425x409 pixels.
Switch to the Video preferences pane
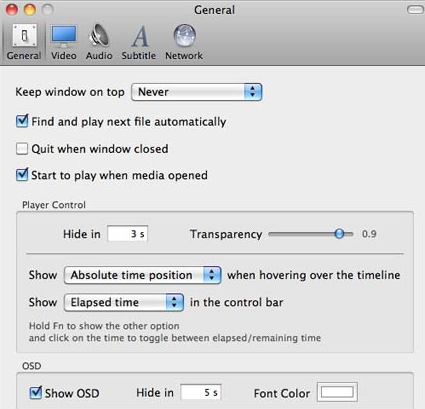point(63,42)
